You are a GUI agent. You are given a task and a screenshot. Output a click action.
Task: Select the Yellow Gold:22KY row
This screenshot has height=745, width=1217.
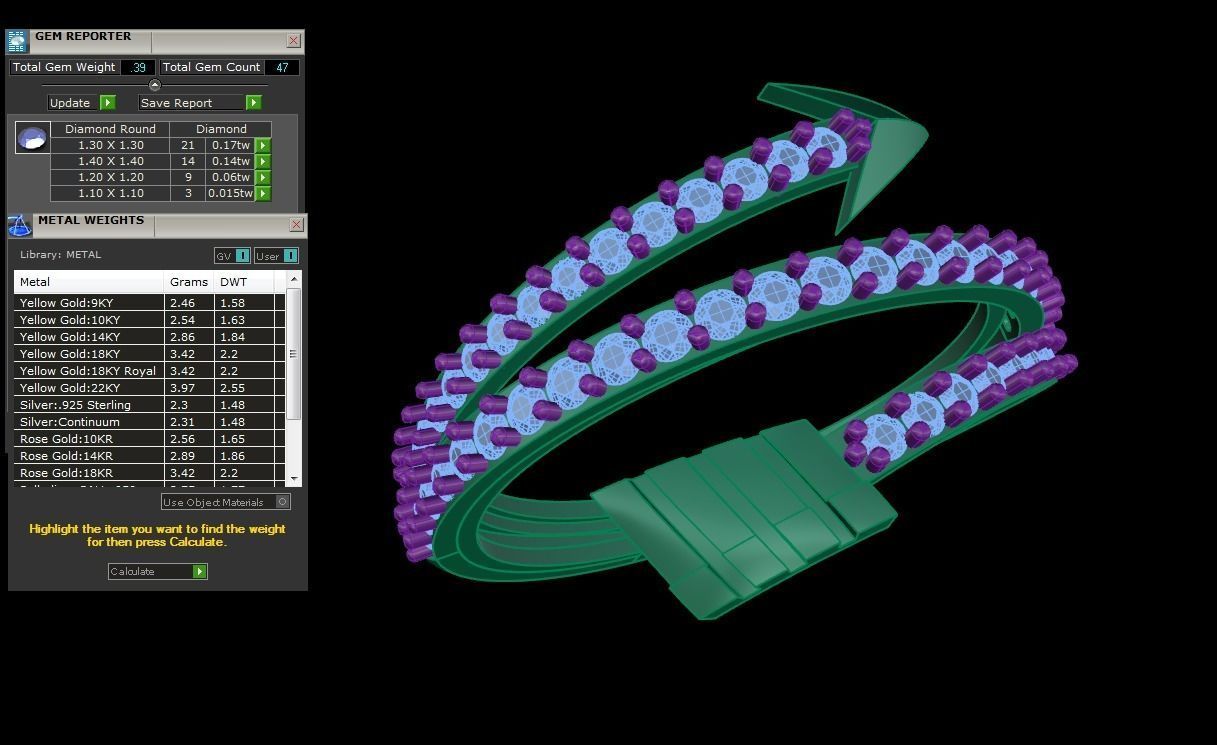click(150, 388)
